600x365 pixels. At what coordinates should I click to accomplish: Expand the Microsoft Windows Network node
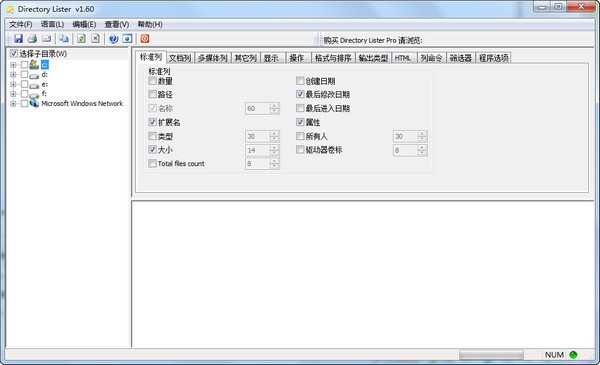pyautogui.click(x=13, y=103)
